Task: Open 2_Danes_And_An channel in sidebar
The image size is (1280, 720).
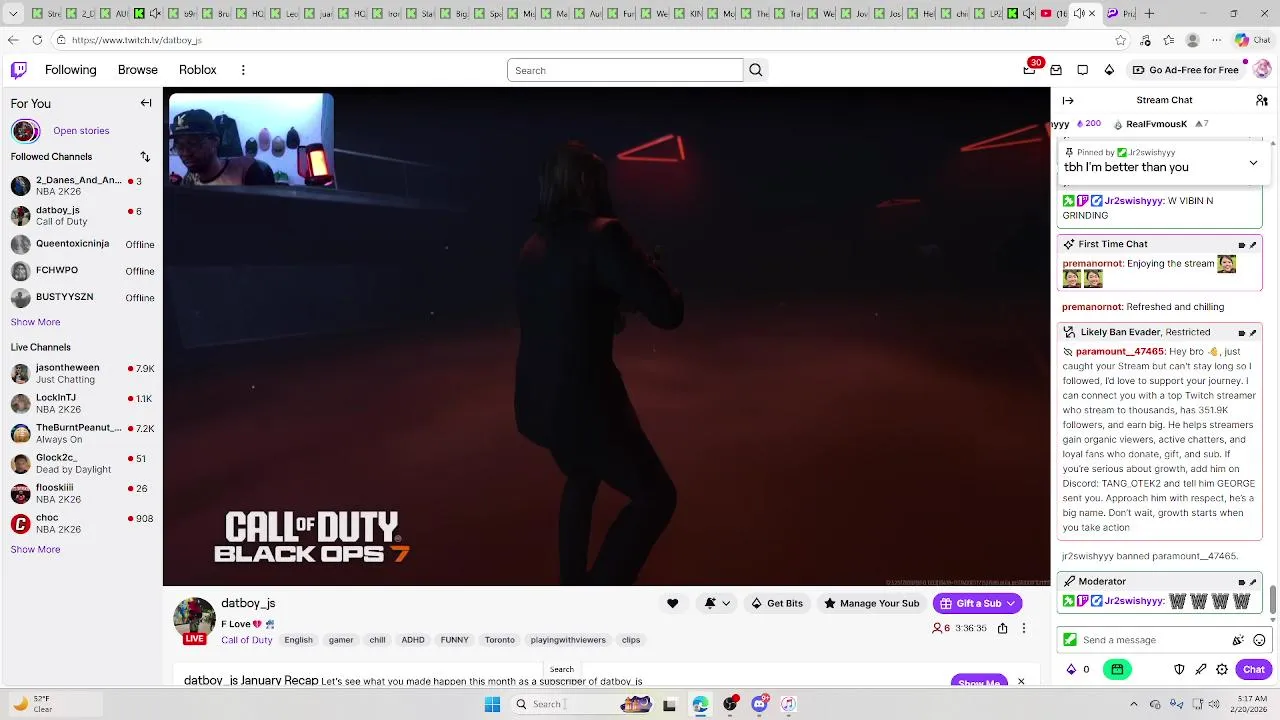Action: [81, 186]
